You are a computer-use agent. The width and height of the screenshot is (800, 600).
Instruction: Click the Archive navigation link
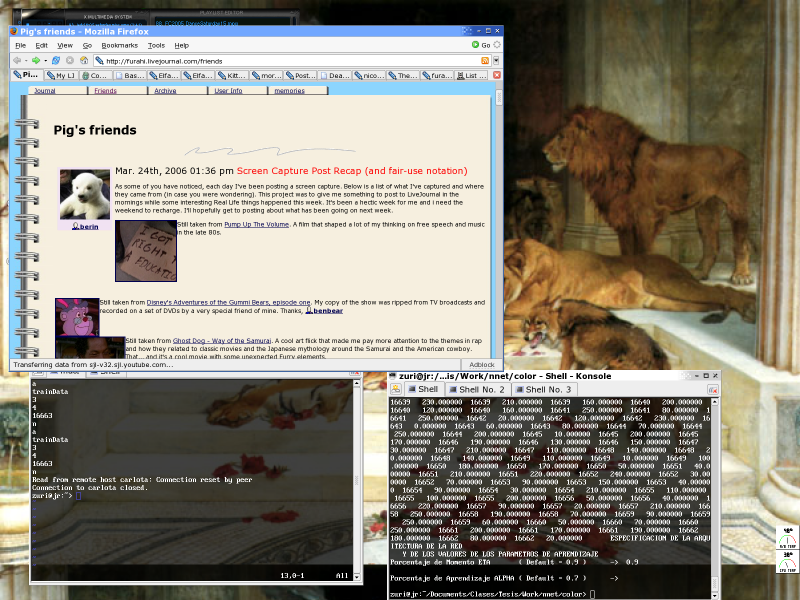tap(165, 91)
